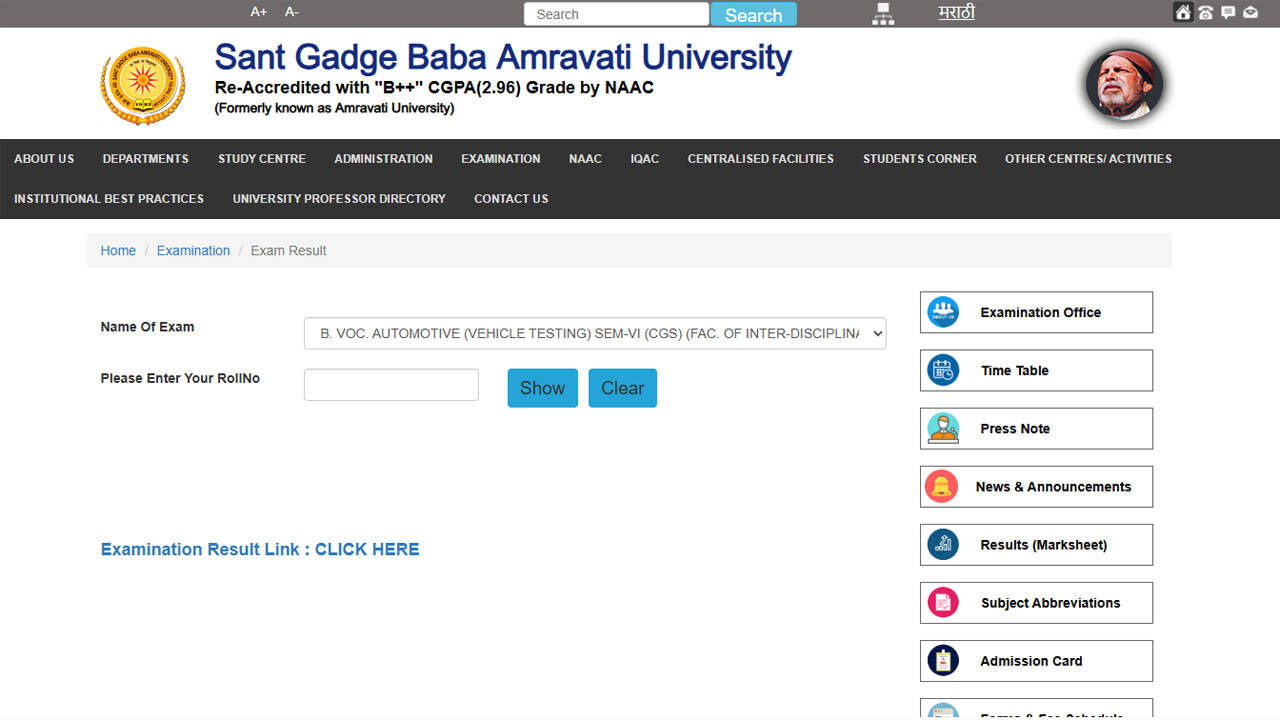Open the Students Corner menu

[920, 158]
